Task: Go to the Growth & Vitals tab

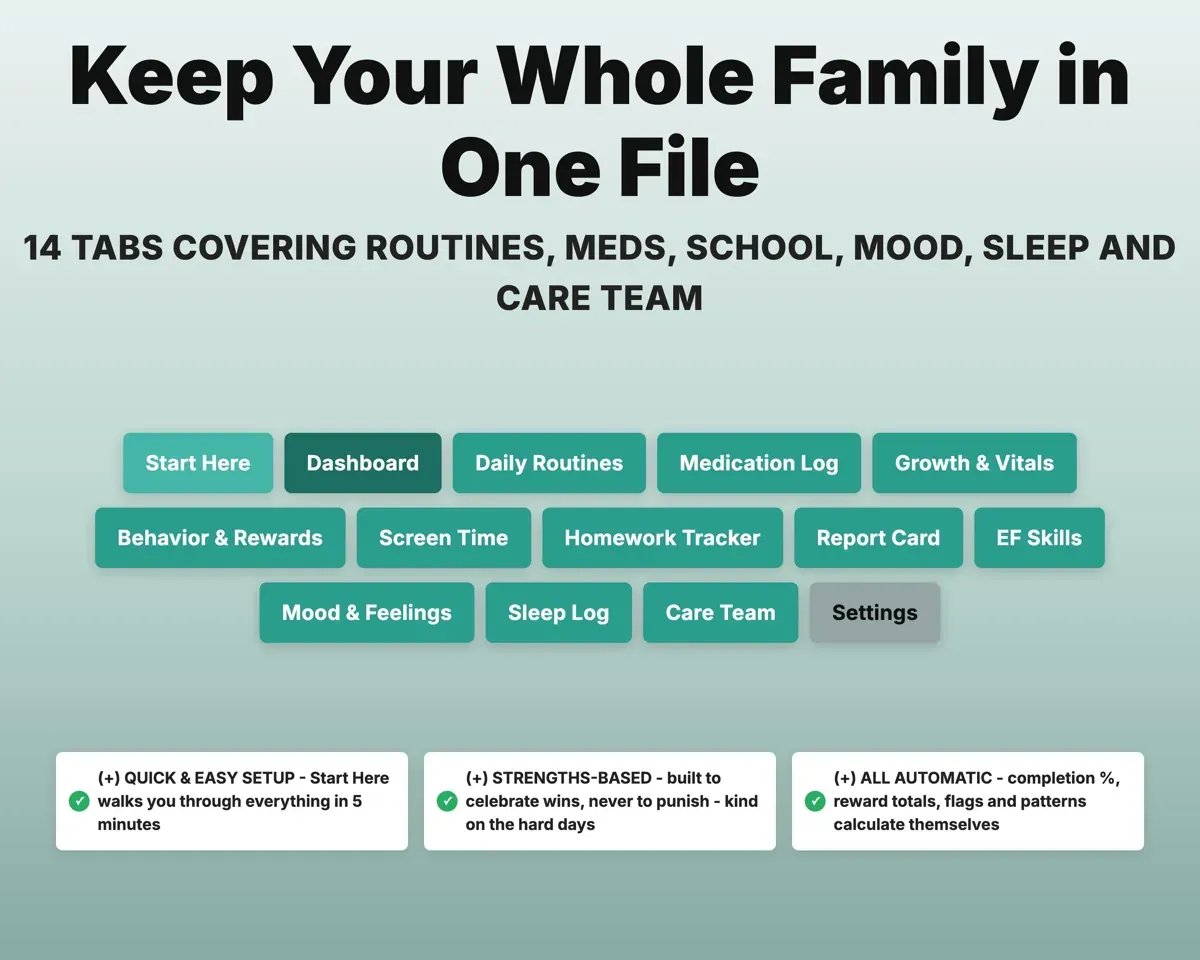Action: (x=975, y=463)
